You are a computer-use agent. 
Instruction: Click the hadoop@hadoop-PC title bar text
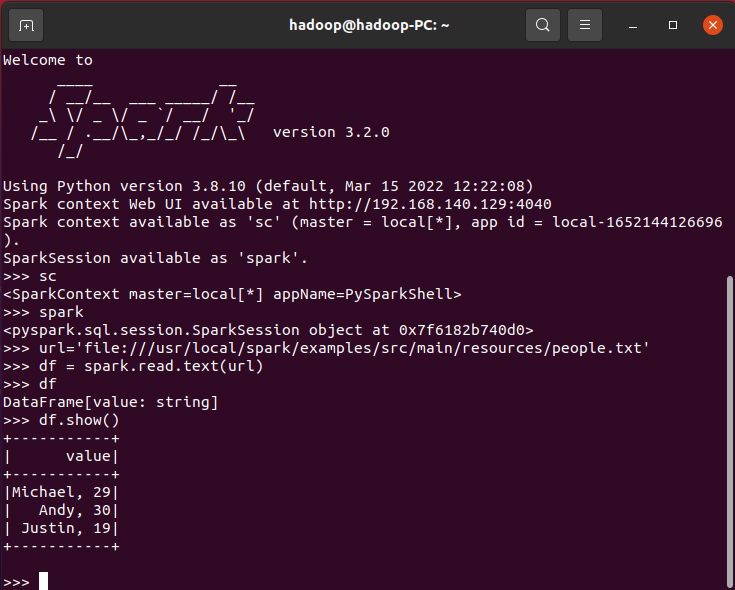pos(369,25)
